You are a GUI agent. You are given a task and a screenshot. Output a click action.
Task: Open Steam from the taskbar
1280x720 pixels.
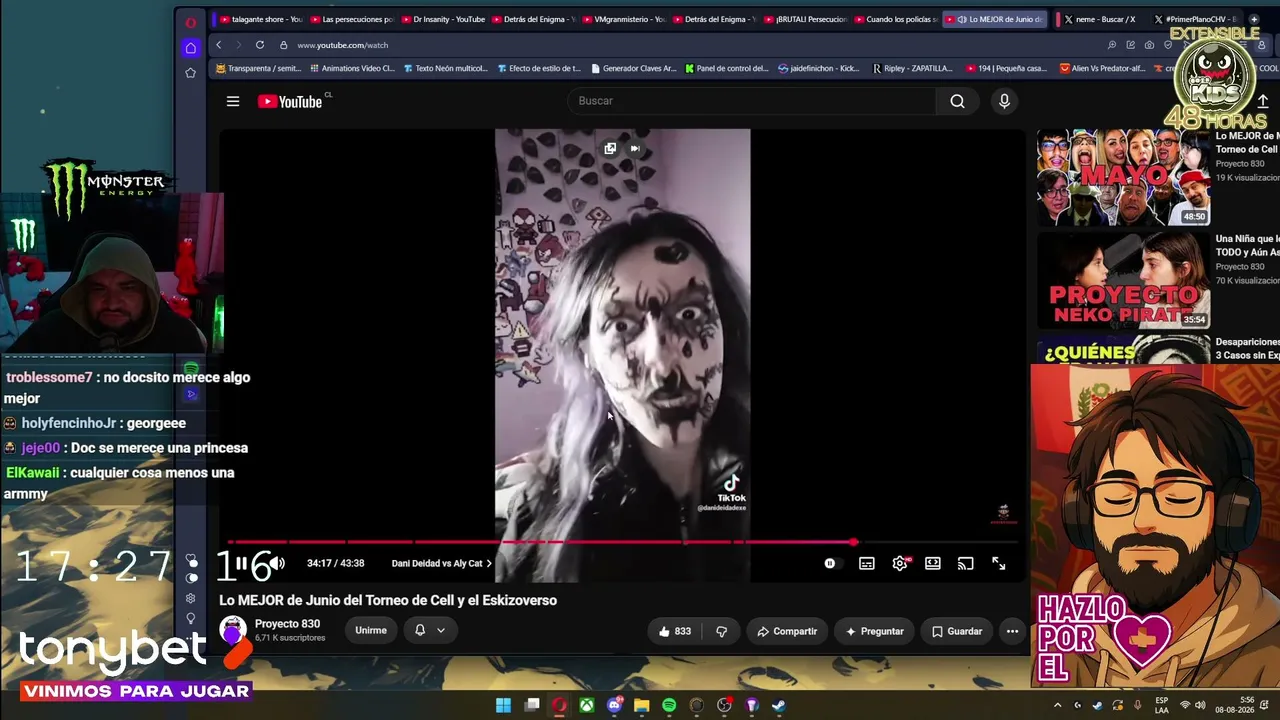[779, 705]
